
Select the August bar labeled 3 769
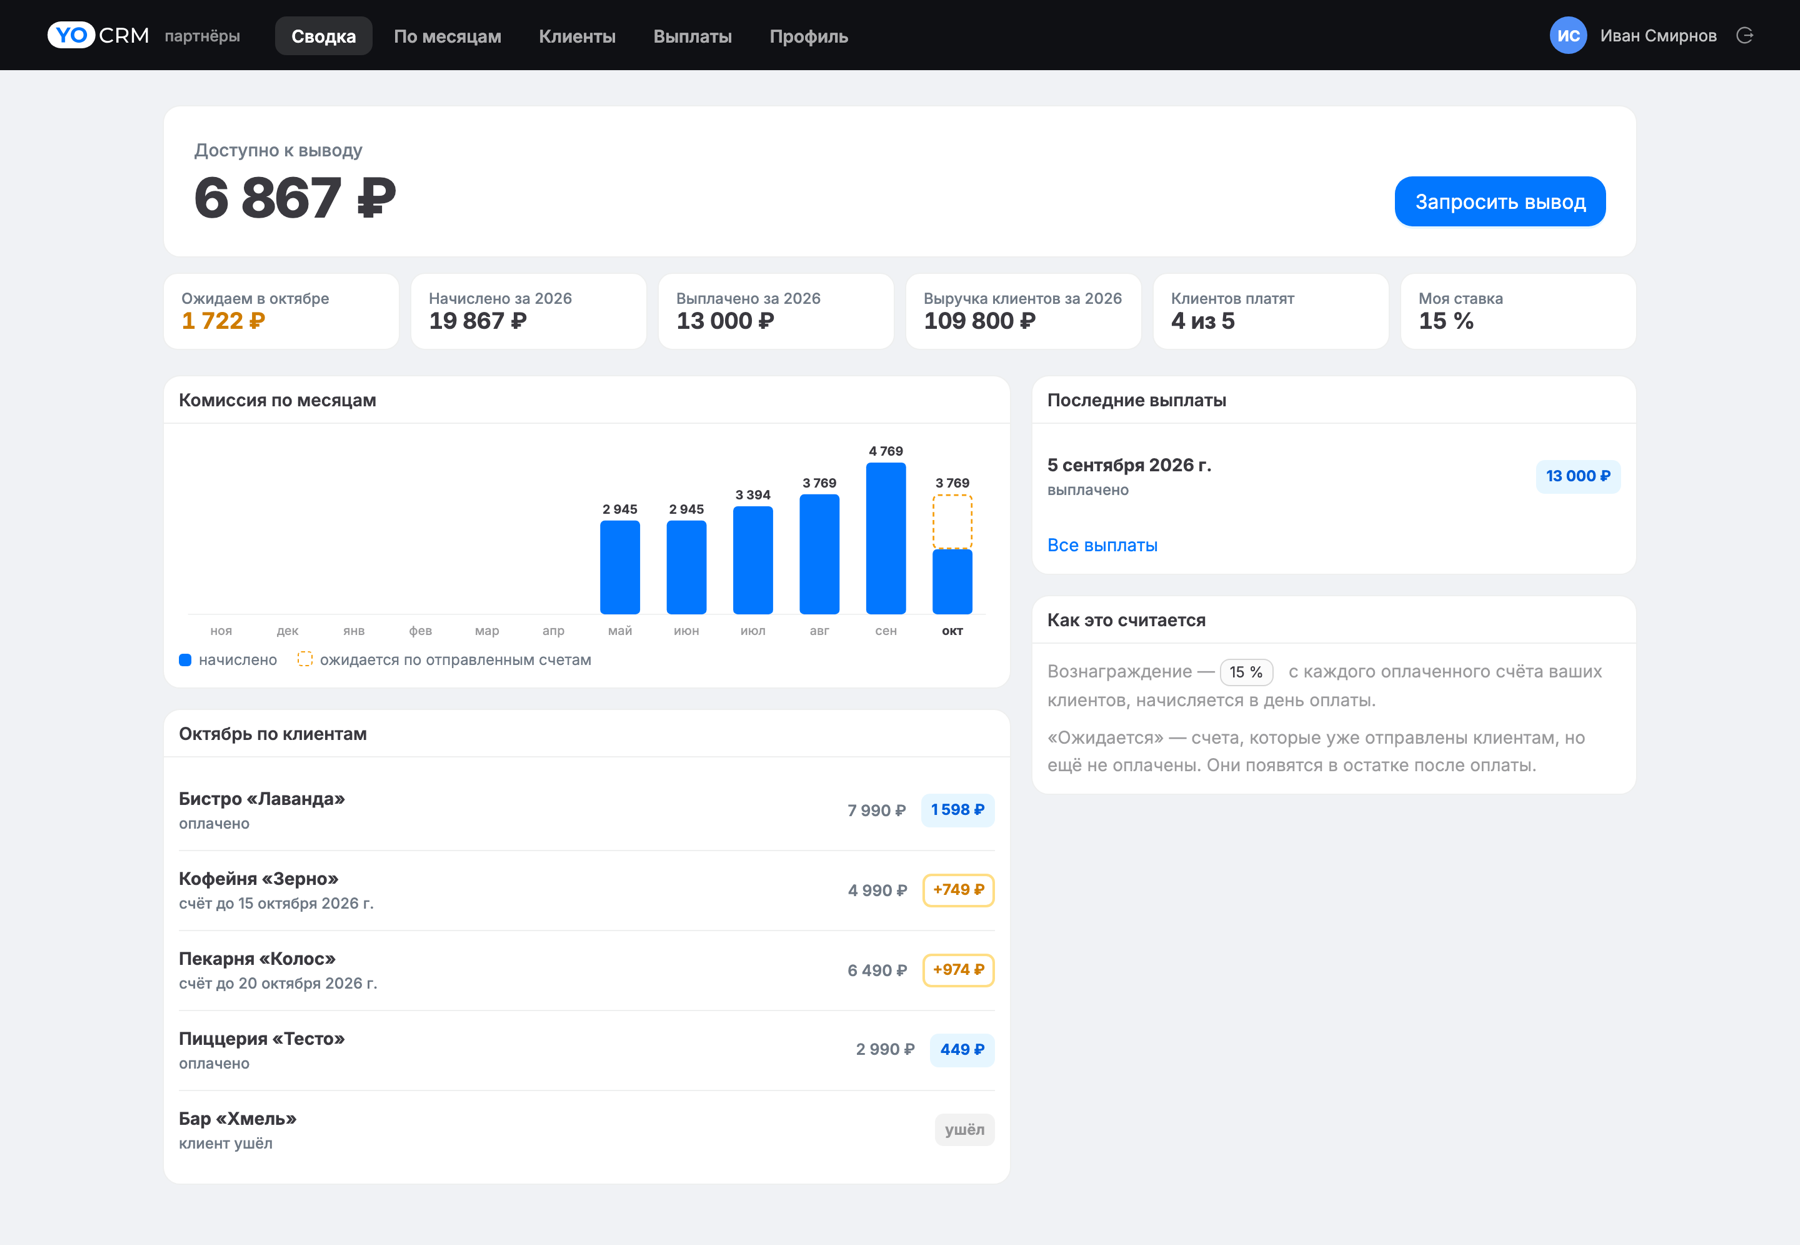point(819,554)
